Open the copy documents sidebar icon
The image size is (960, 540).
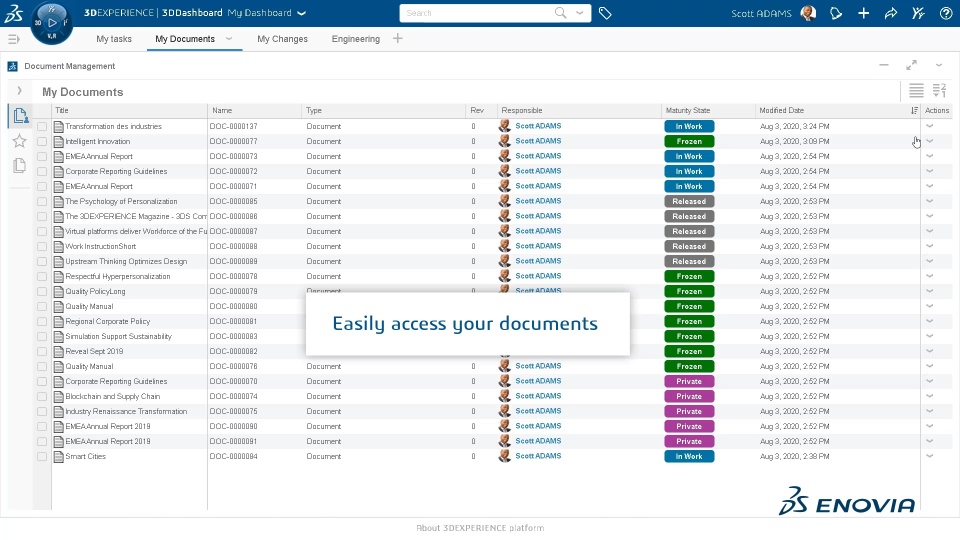pos(20,165)
